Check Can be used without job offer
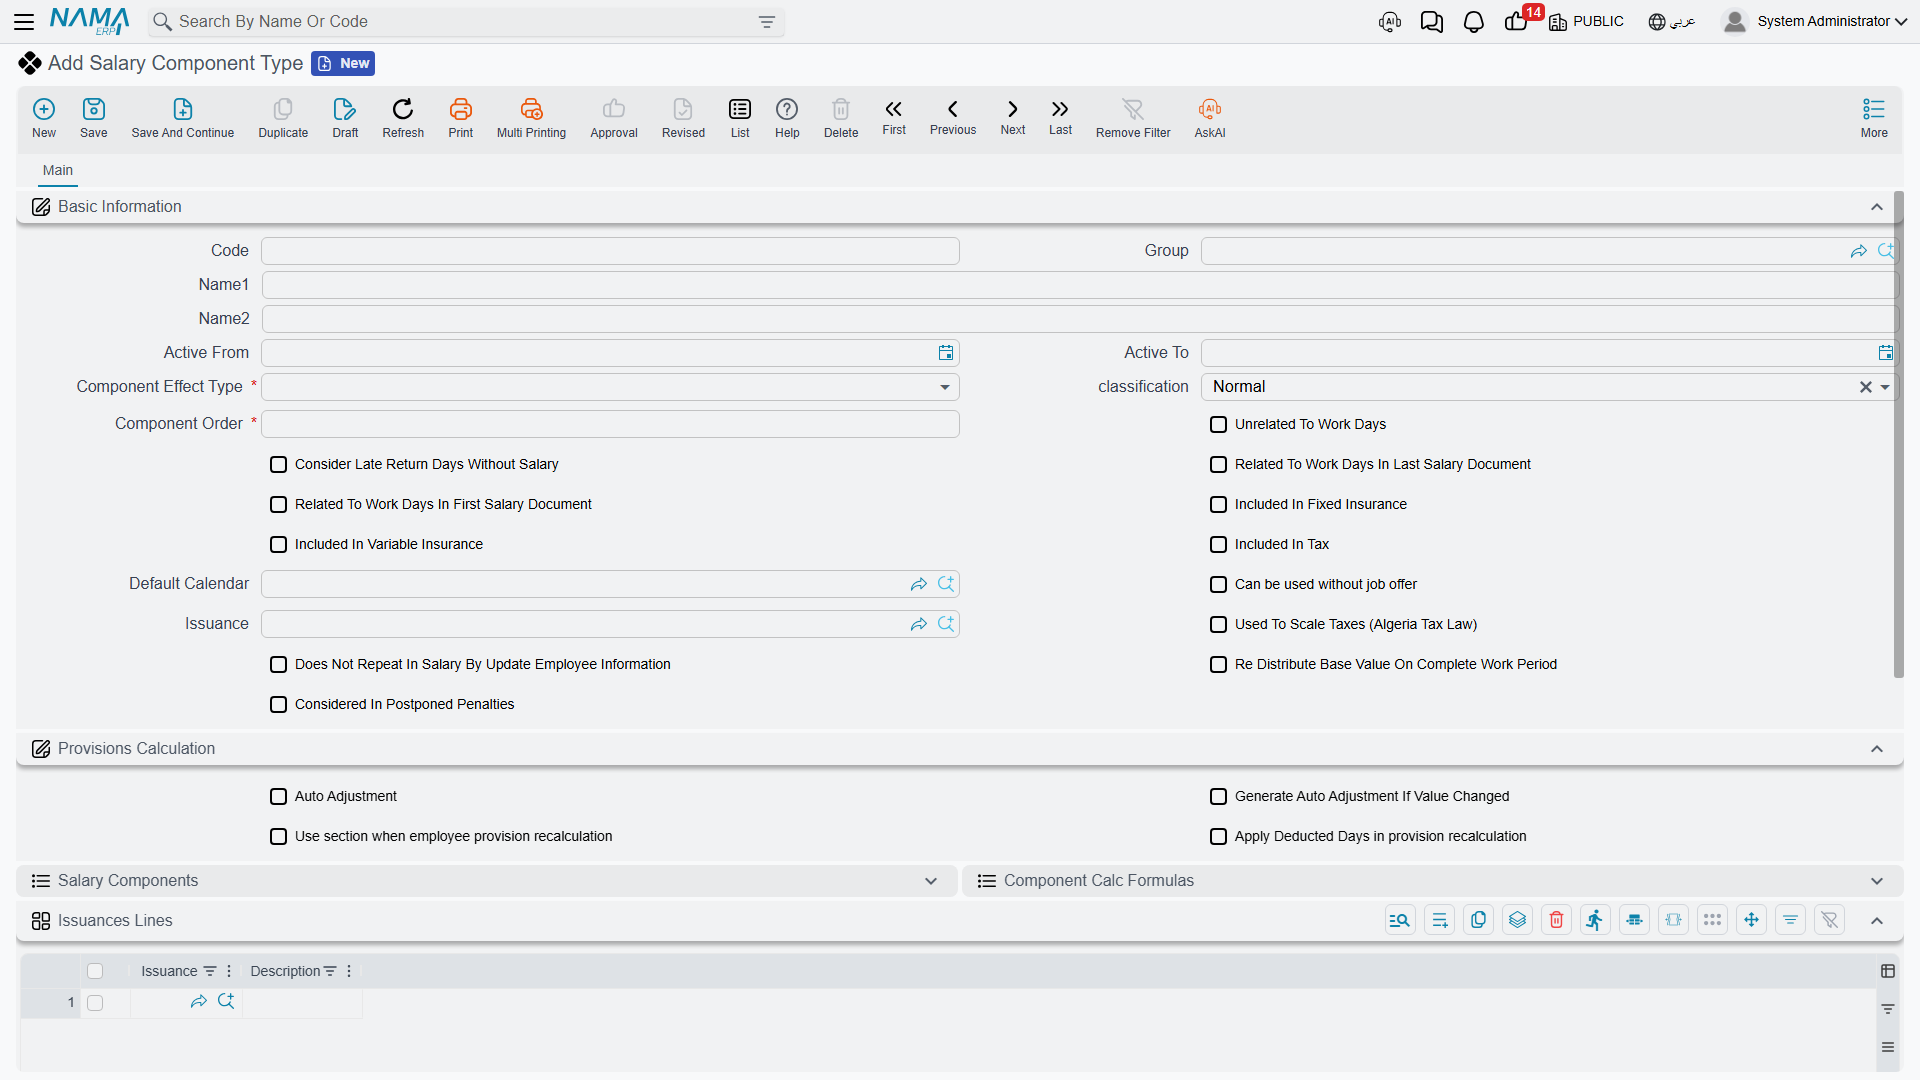1920x1080 pixels. point(1218,584)
